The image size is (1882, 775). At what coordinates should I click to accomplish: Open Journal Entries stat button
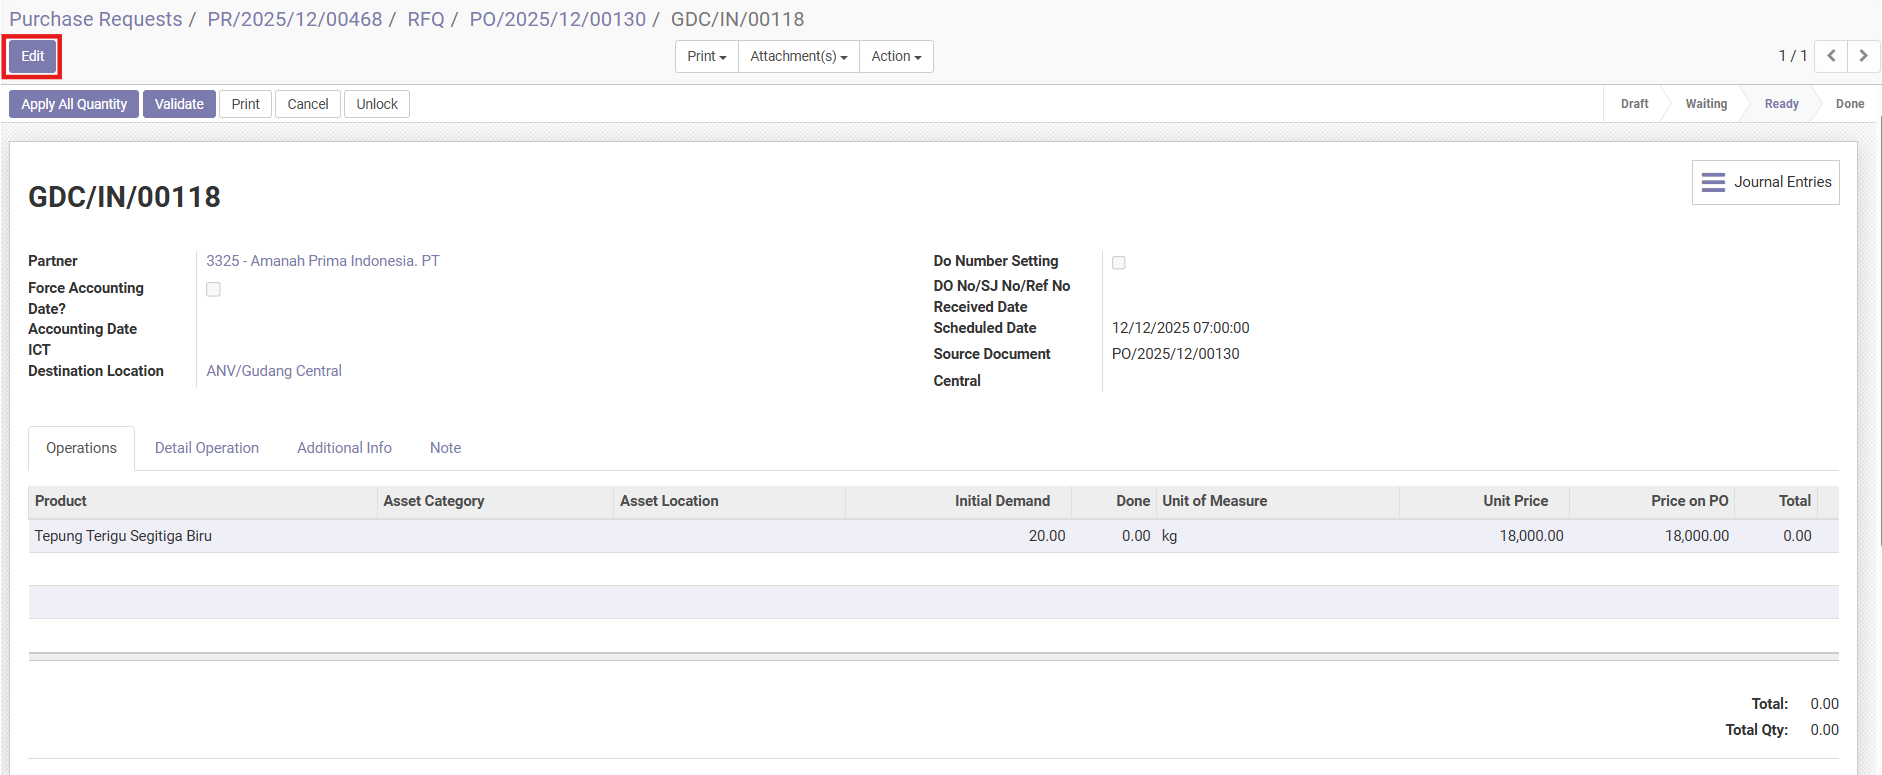(x=1765, y=182)
